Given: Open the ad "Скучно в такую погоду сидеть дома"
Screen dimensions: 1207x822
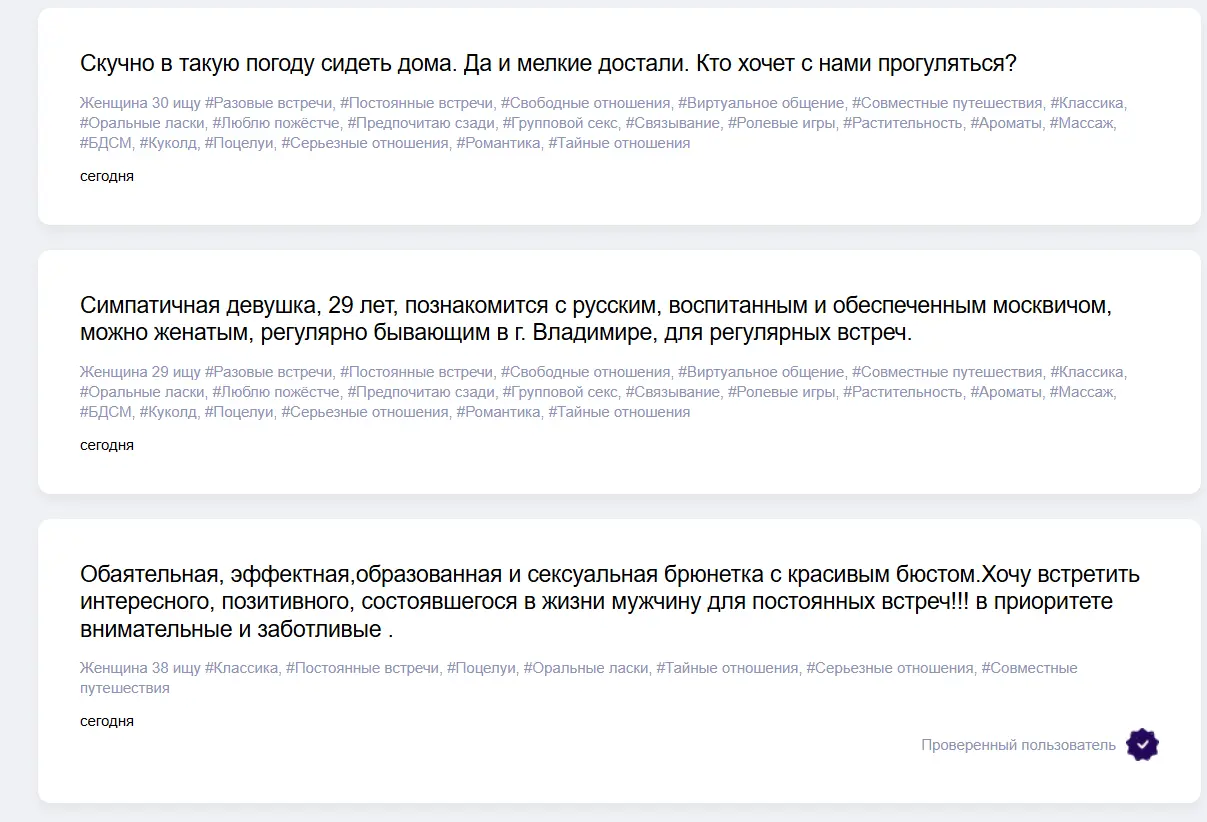Looking at the screenshot, I should pos(548,64).
